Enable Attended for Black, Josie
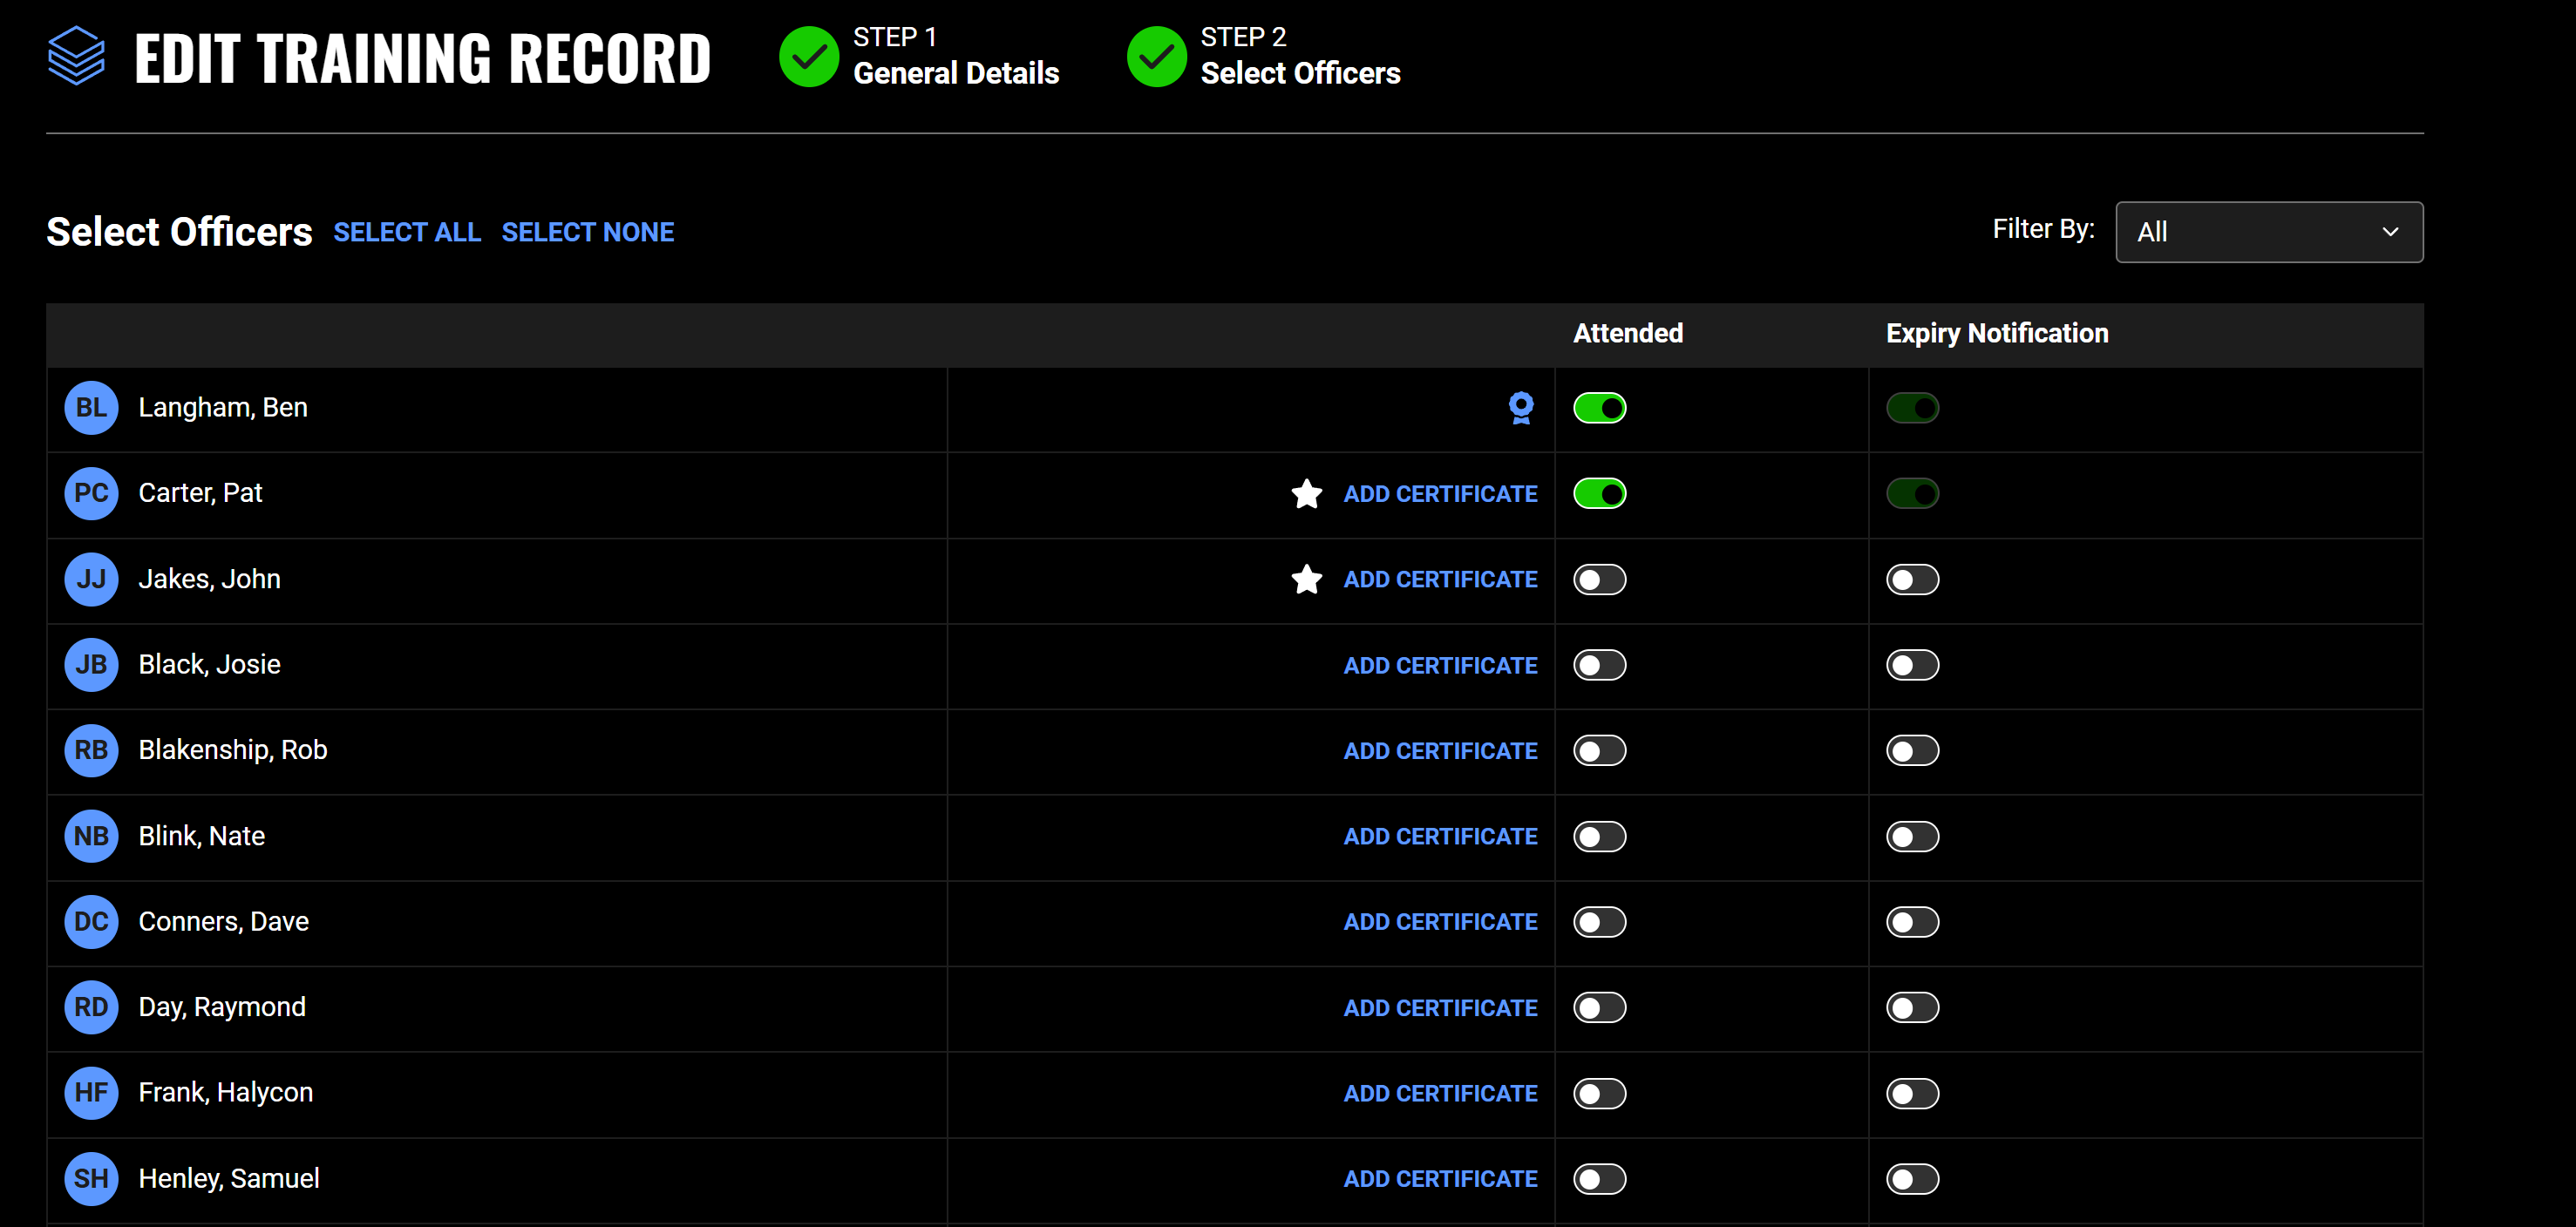2576x1227 pixels. click(1600, 665)
